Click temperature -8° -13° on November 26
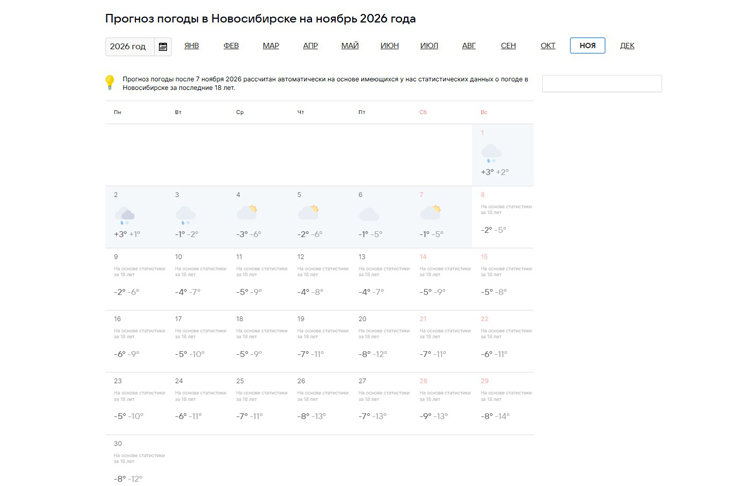 [311, 416]
